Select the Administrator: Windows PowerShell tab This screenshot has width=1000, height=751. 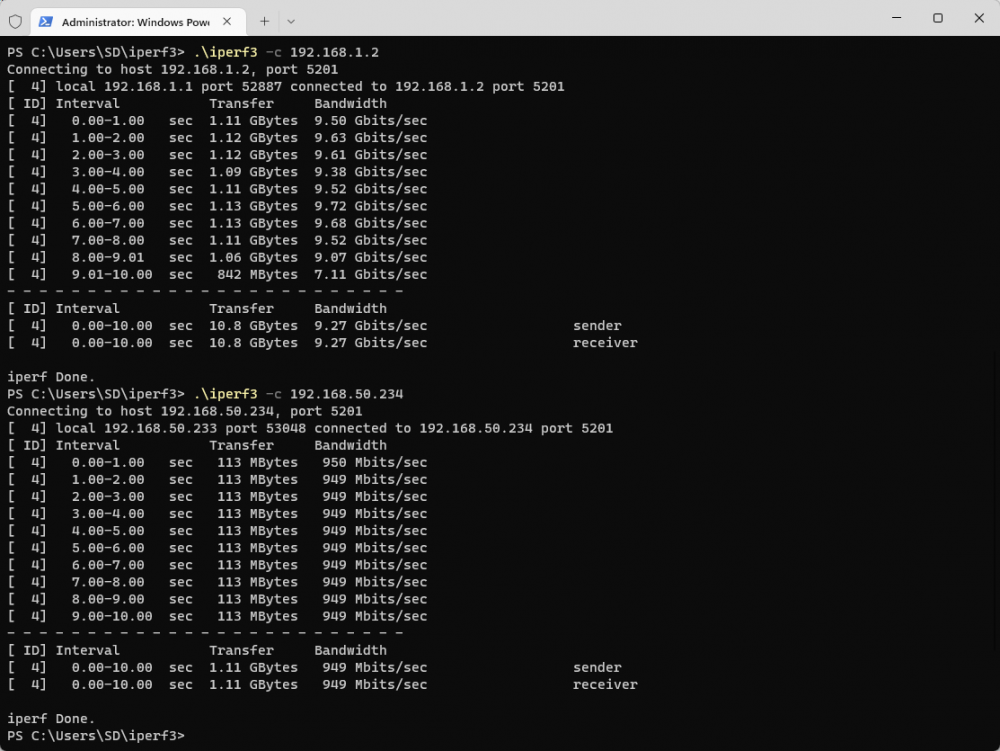[138, 22]
